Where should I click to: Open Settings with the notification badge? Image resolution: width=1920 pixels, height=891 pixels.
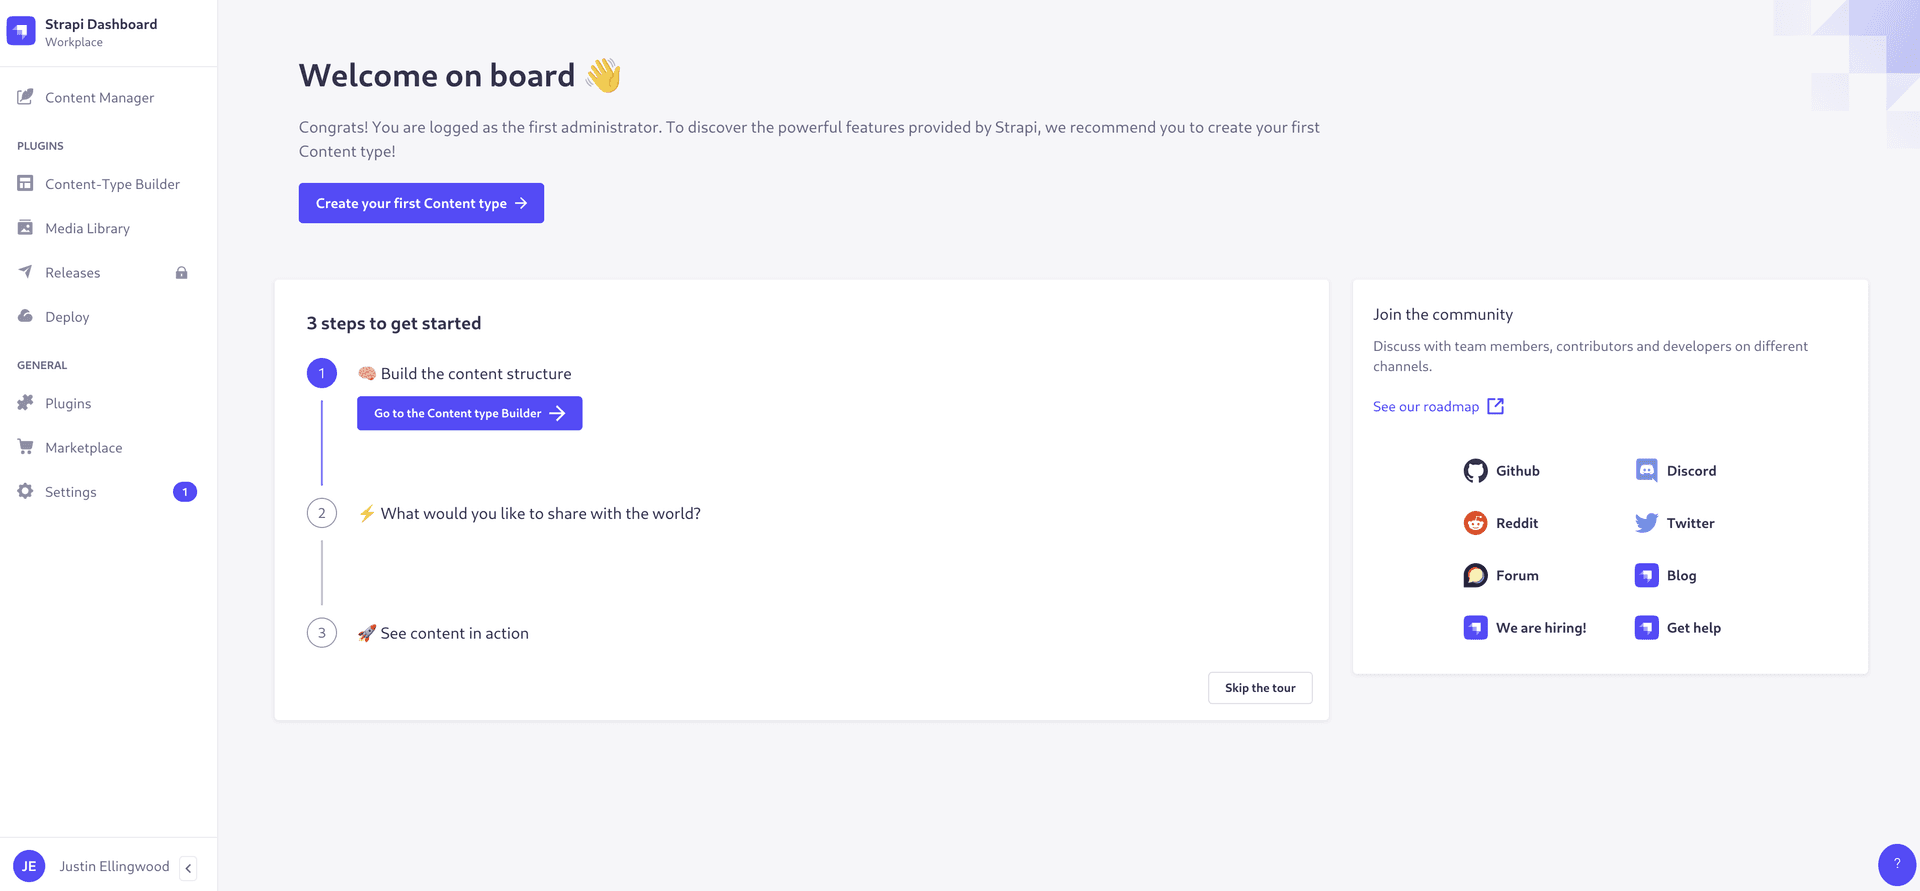pos(70,491)
